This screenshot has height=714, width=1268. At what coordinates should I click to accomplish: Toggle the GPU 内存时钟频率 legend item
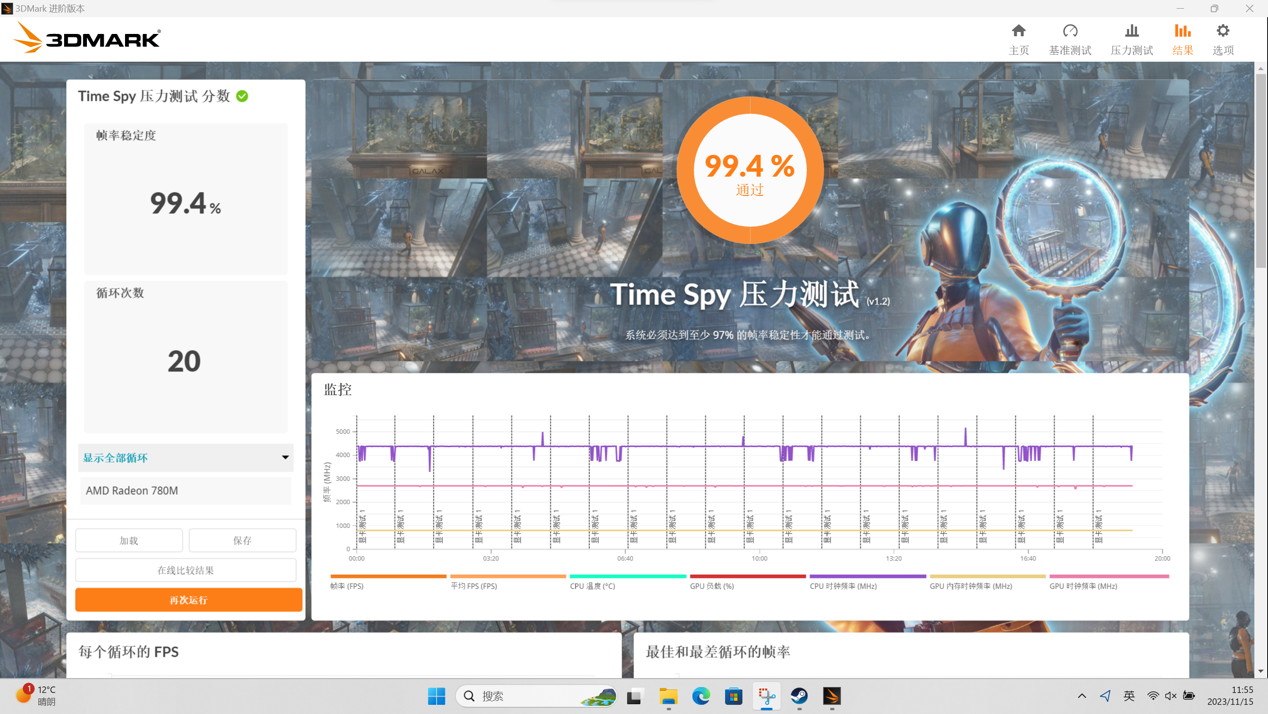[x=988, y=581]
